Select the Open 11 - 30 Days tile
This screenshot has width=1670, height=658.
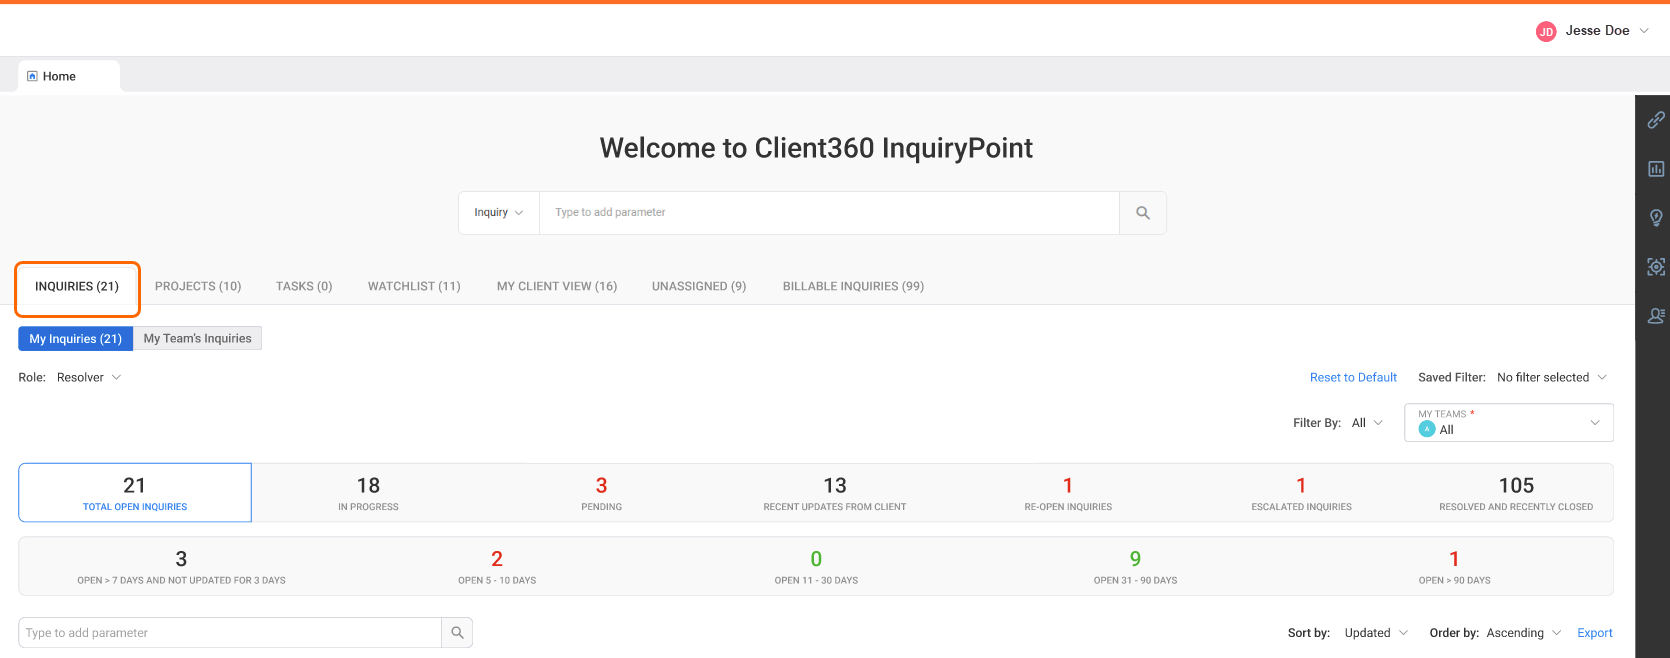coord(816,567)
